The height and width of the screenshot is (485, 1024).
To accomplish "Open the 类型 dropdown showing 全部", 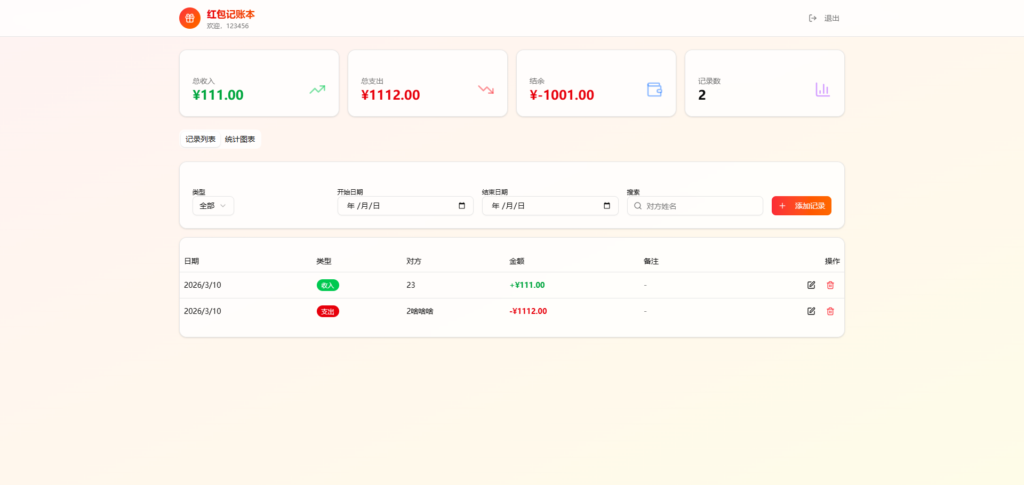I will (213, 206).
